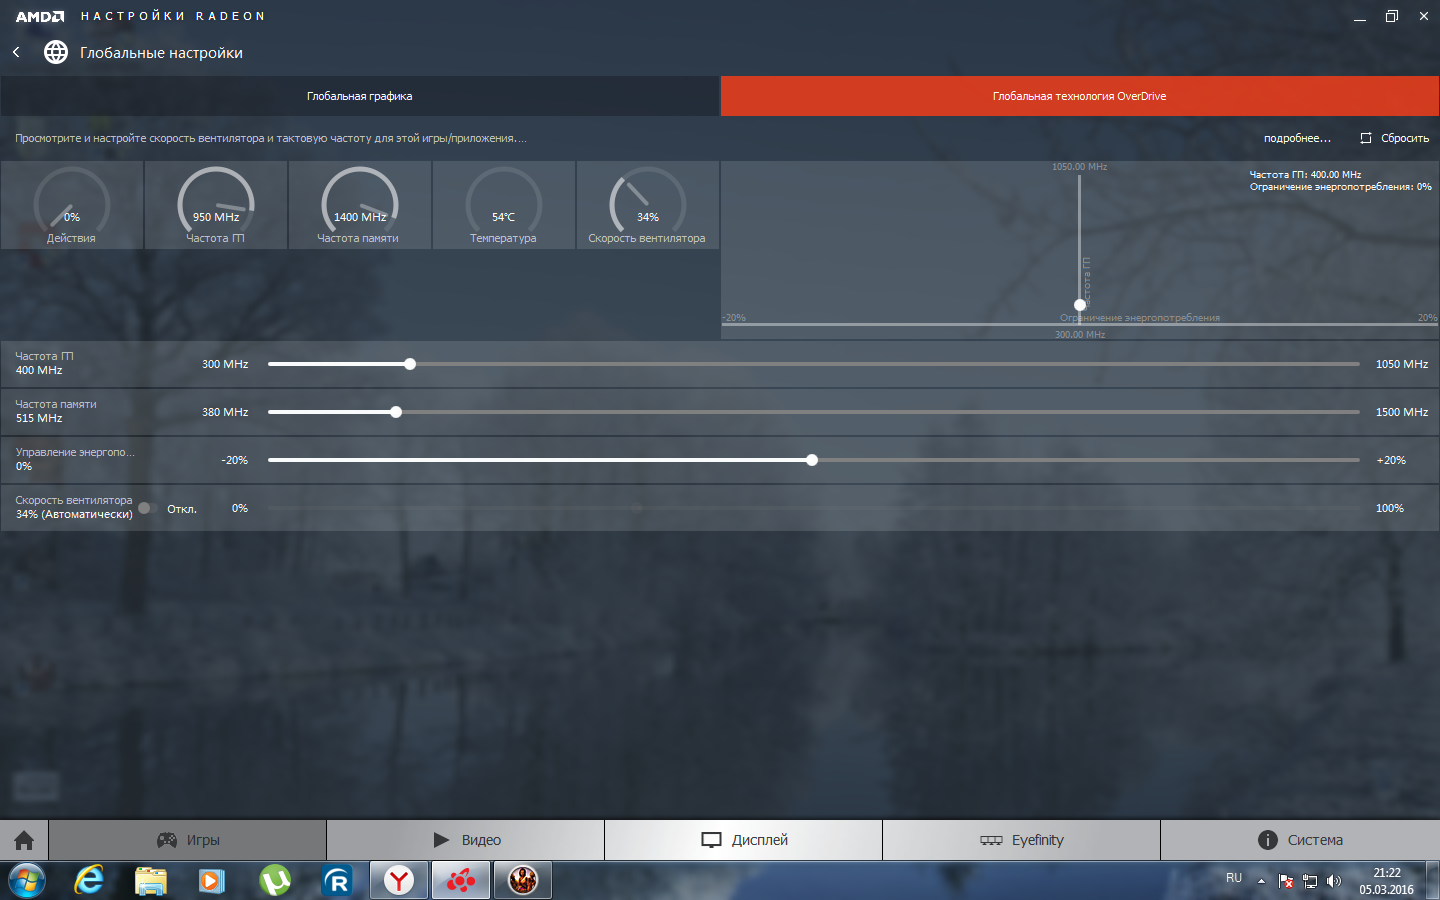Click the Температура 54°C gauge
Screen dimensions: 1440x900
point(504,205)
